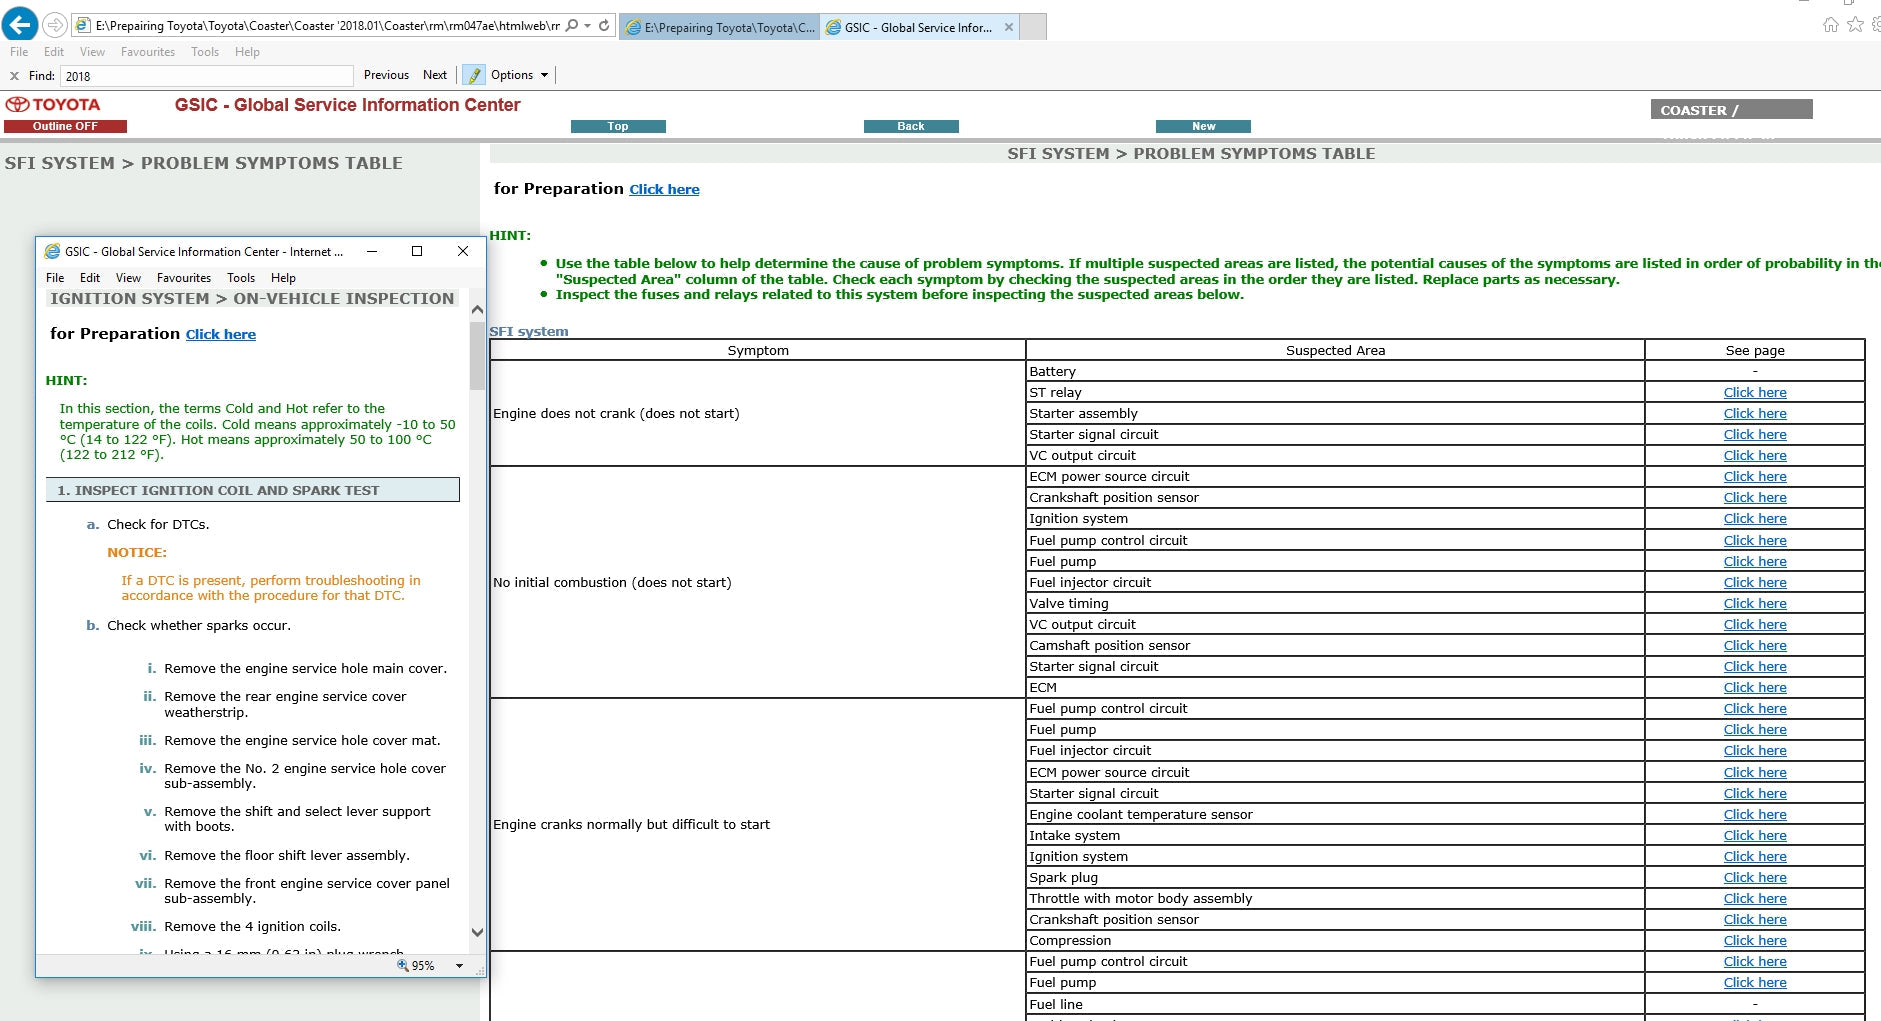Click the refresh icon in address bar
The height and width of the screenshot is (1021, 1881).
pos(604,26)
